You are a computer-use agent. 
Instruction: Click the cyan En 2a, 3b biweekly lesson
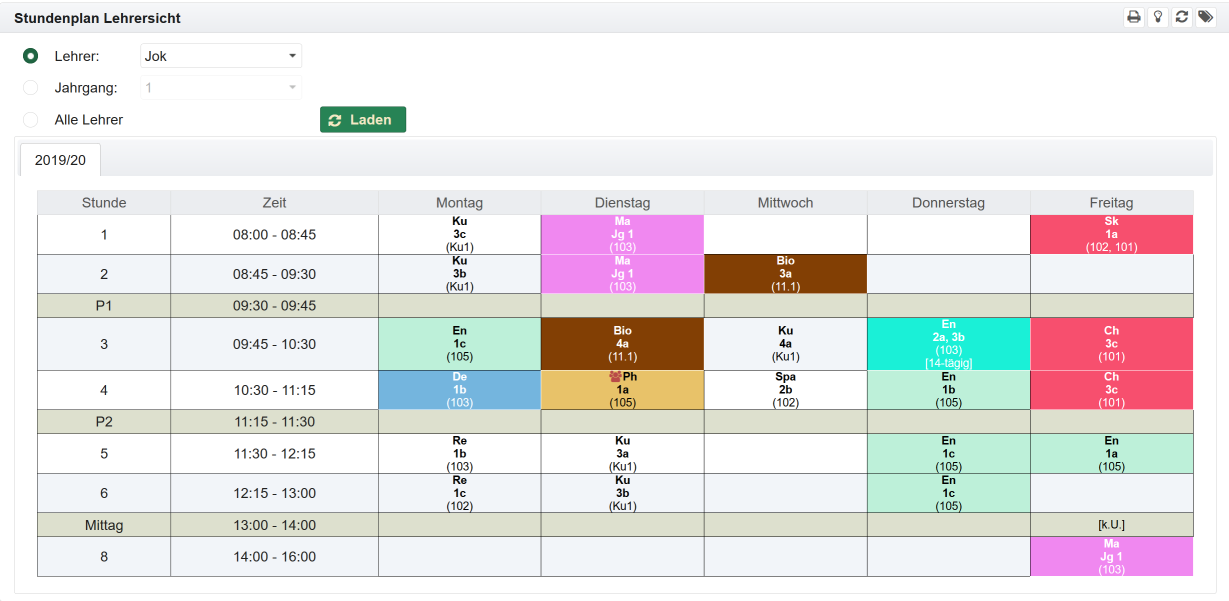click(x=948, y=344)
